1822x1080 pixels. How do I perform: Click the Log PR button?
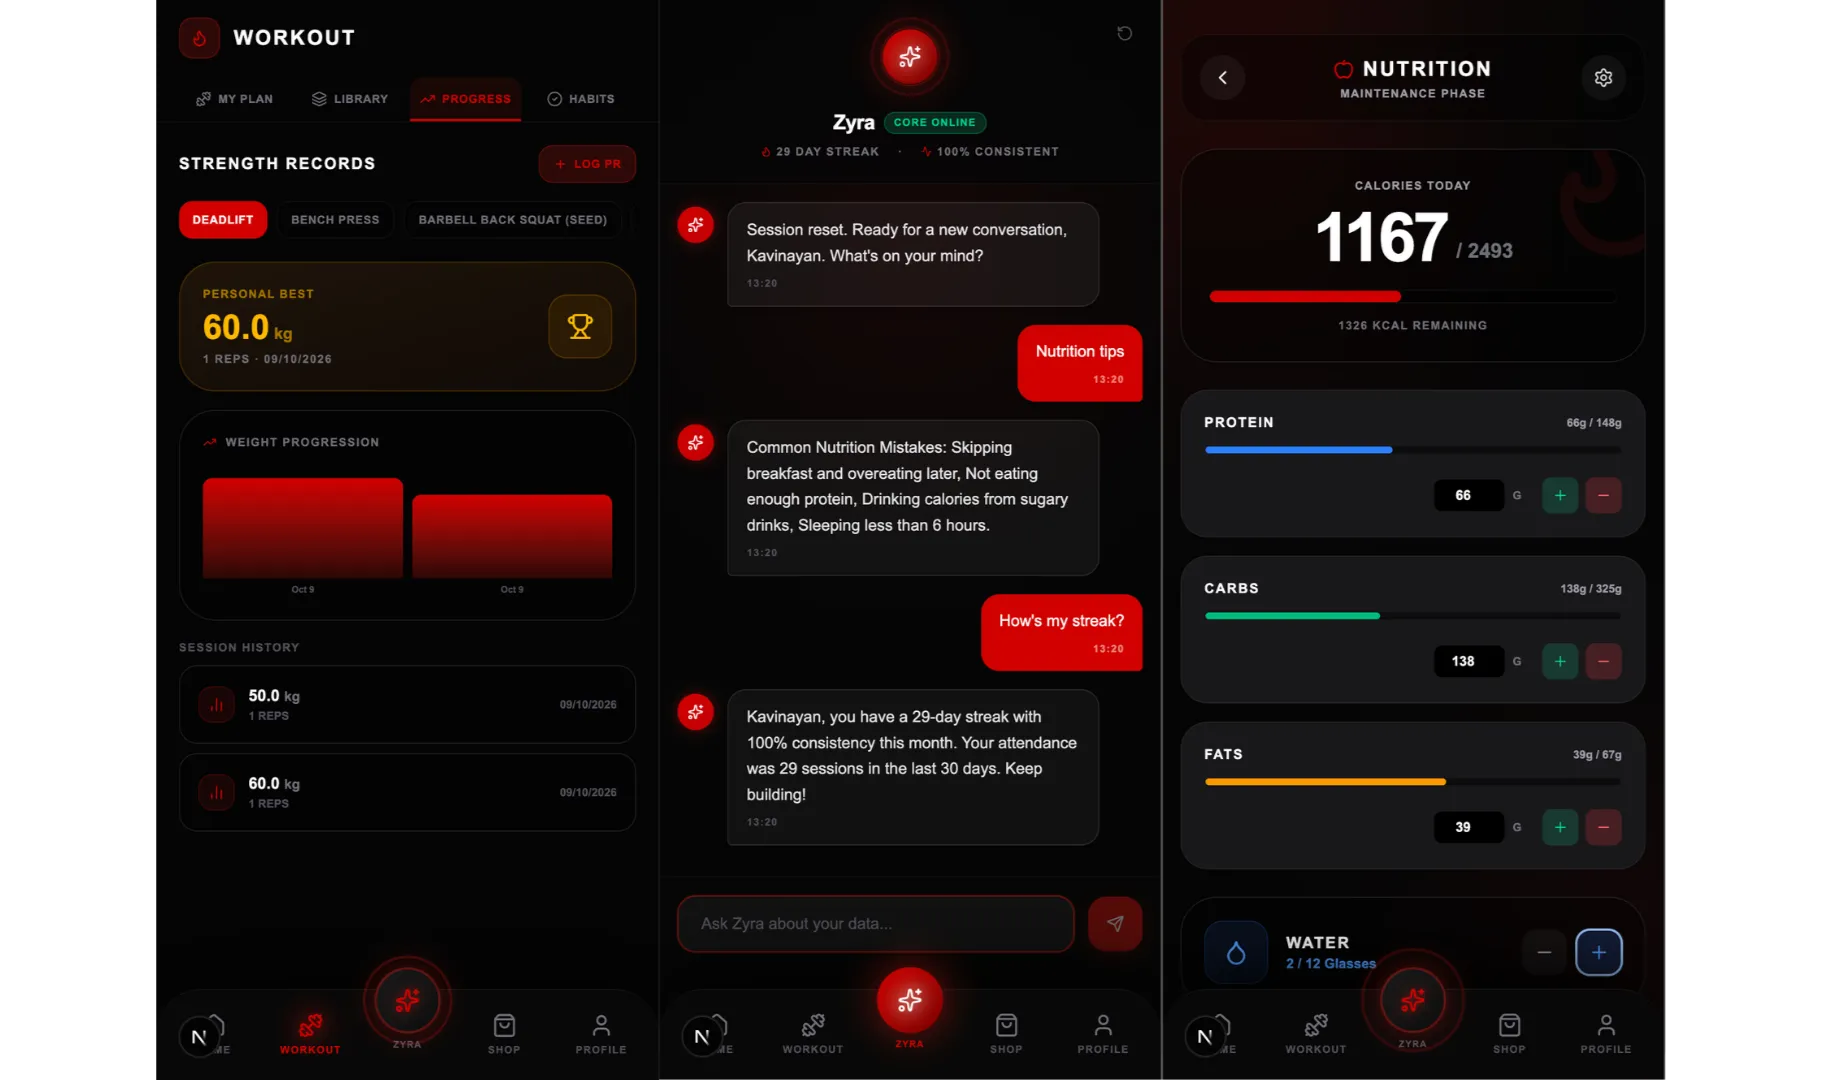click(x=587, y=164)
